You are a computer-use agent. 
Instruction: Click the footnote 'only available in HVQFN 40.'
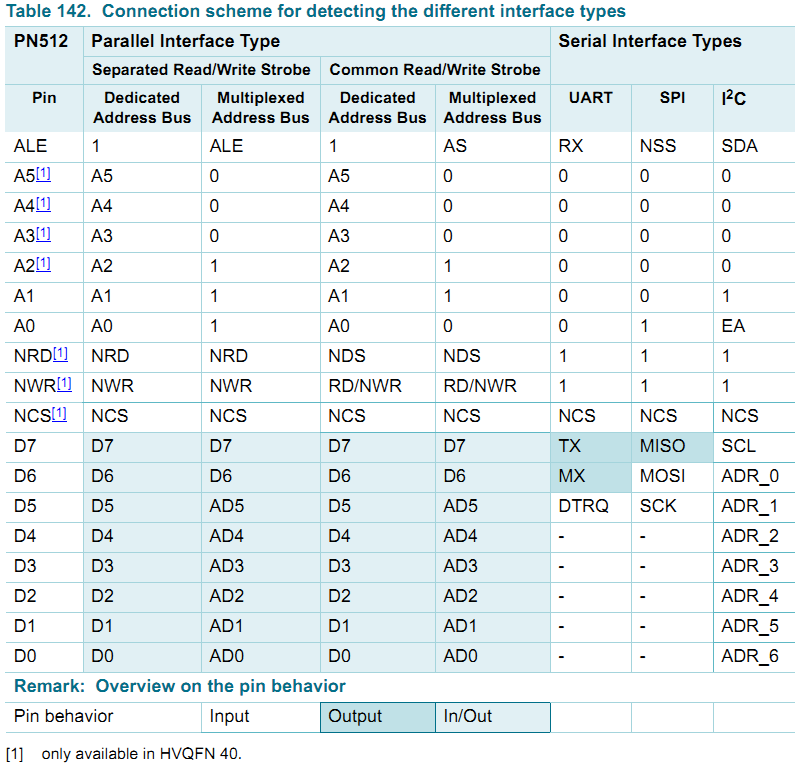point(141,754)
